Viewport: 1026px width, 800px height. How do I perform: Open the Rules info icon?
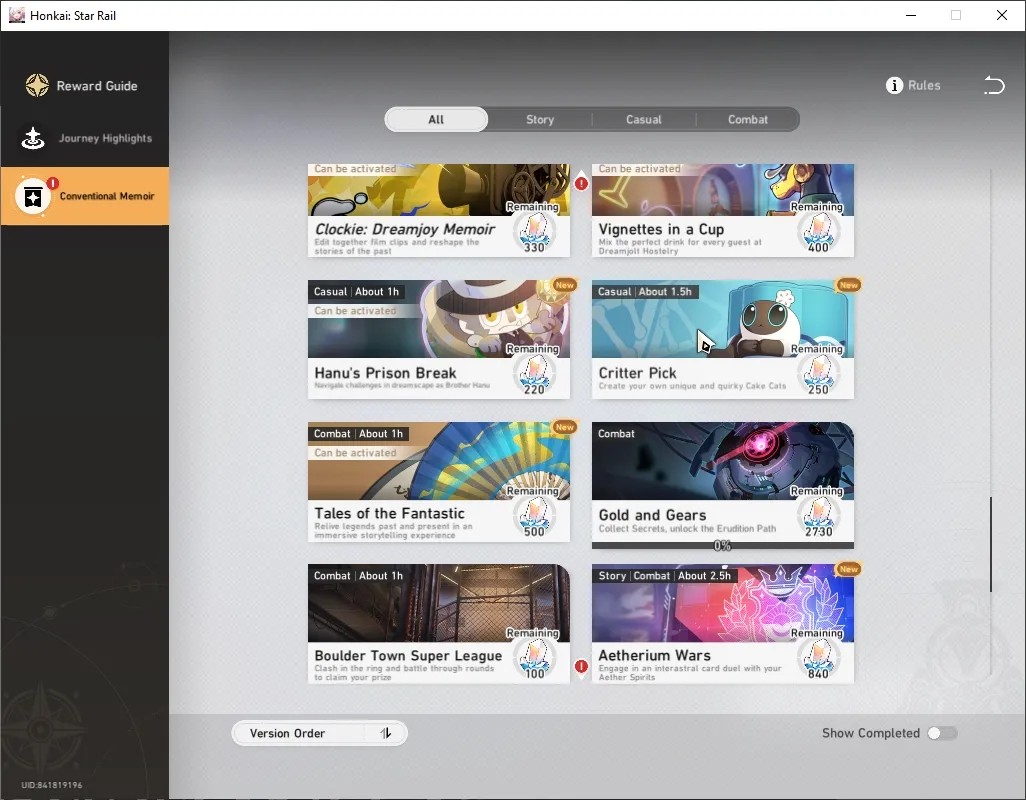[894, 86]
